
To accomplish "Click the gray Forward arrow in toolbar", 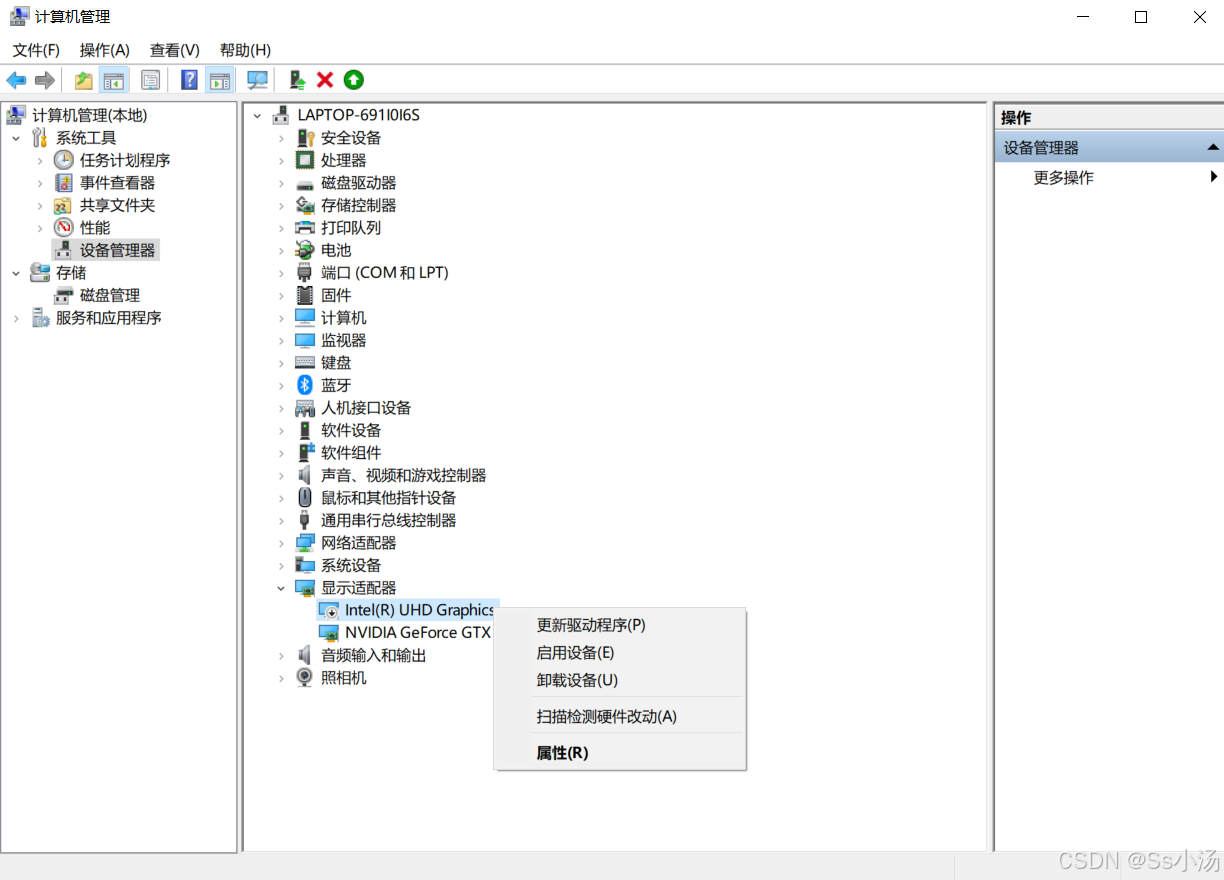I will 44,80.
